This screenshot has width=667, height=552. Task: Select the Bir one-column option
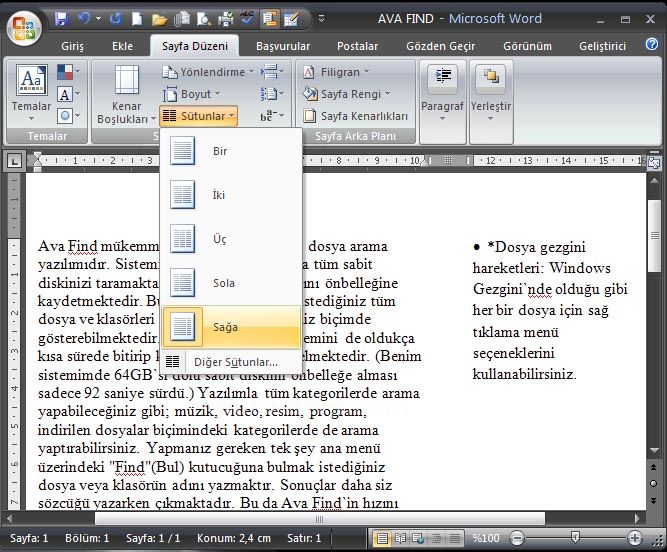pyautogui.click(x=231, y=151)
